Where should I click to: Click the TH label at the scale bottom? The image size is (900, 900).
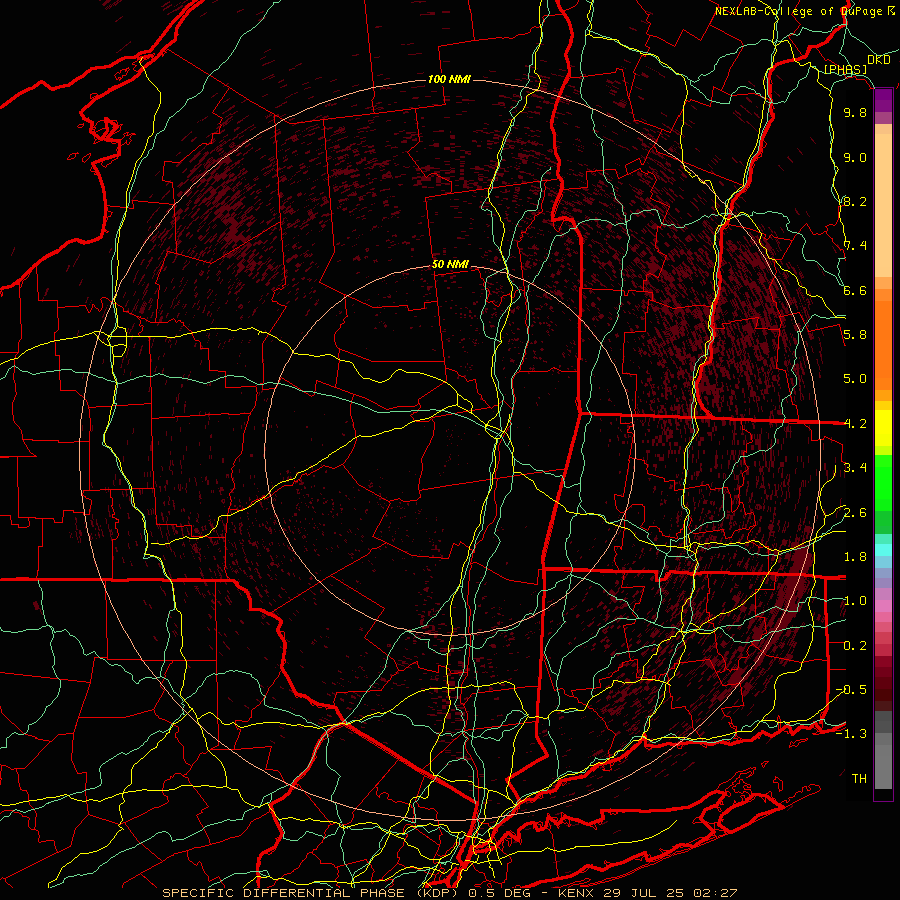point(859,779)
